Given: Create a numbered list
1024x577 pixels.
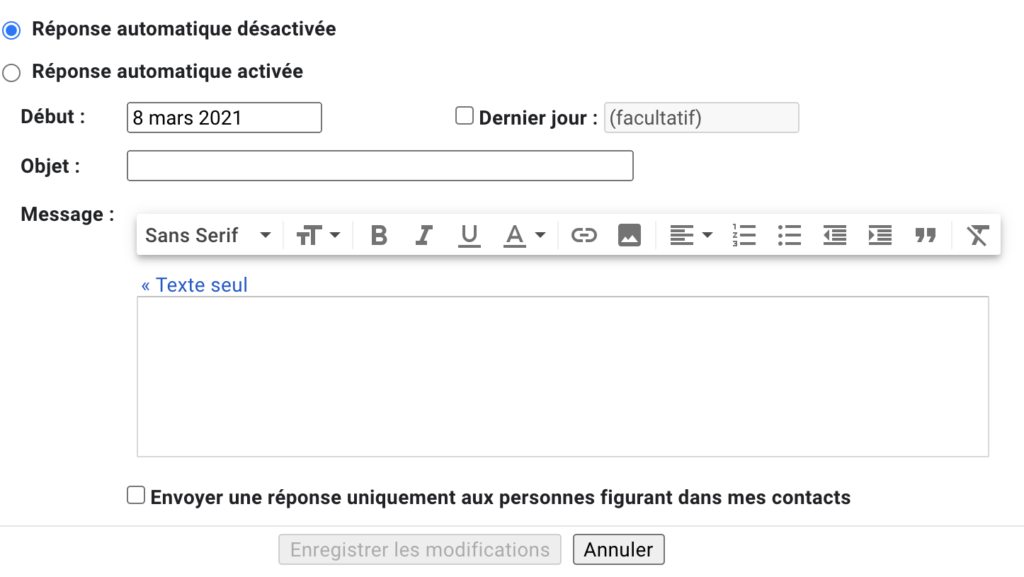Looking at the screenshot, I should point(744,236).
